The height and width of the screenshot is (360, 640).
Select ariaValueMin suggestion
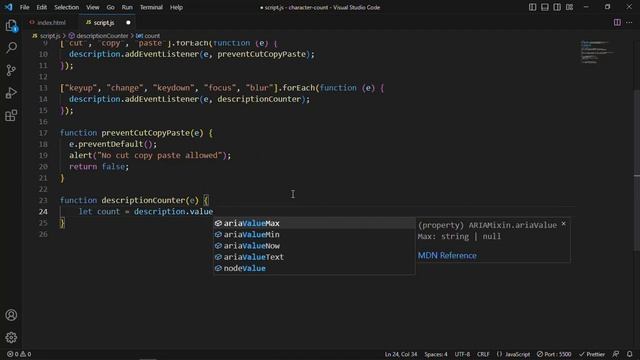(x=314, y=235)
